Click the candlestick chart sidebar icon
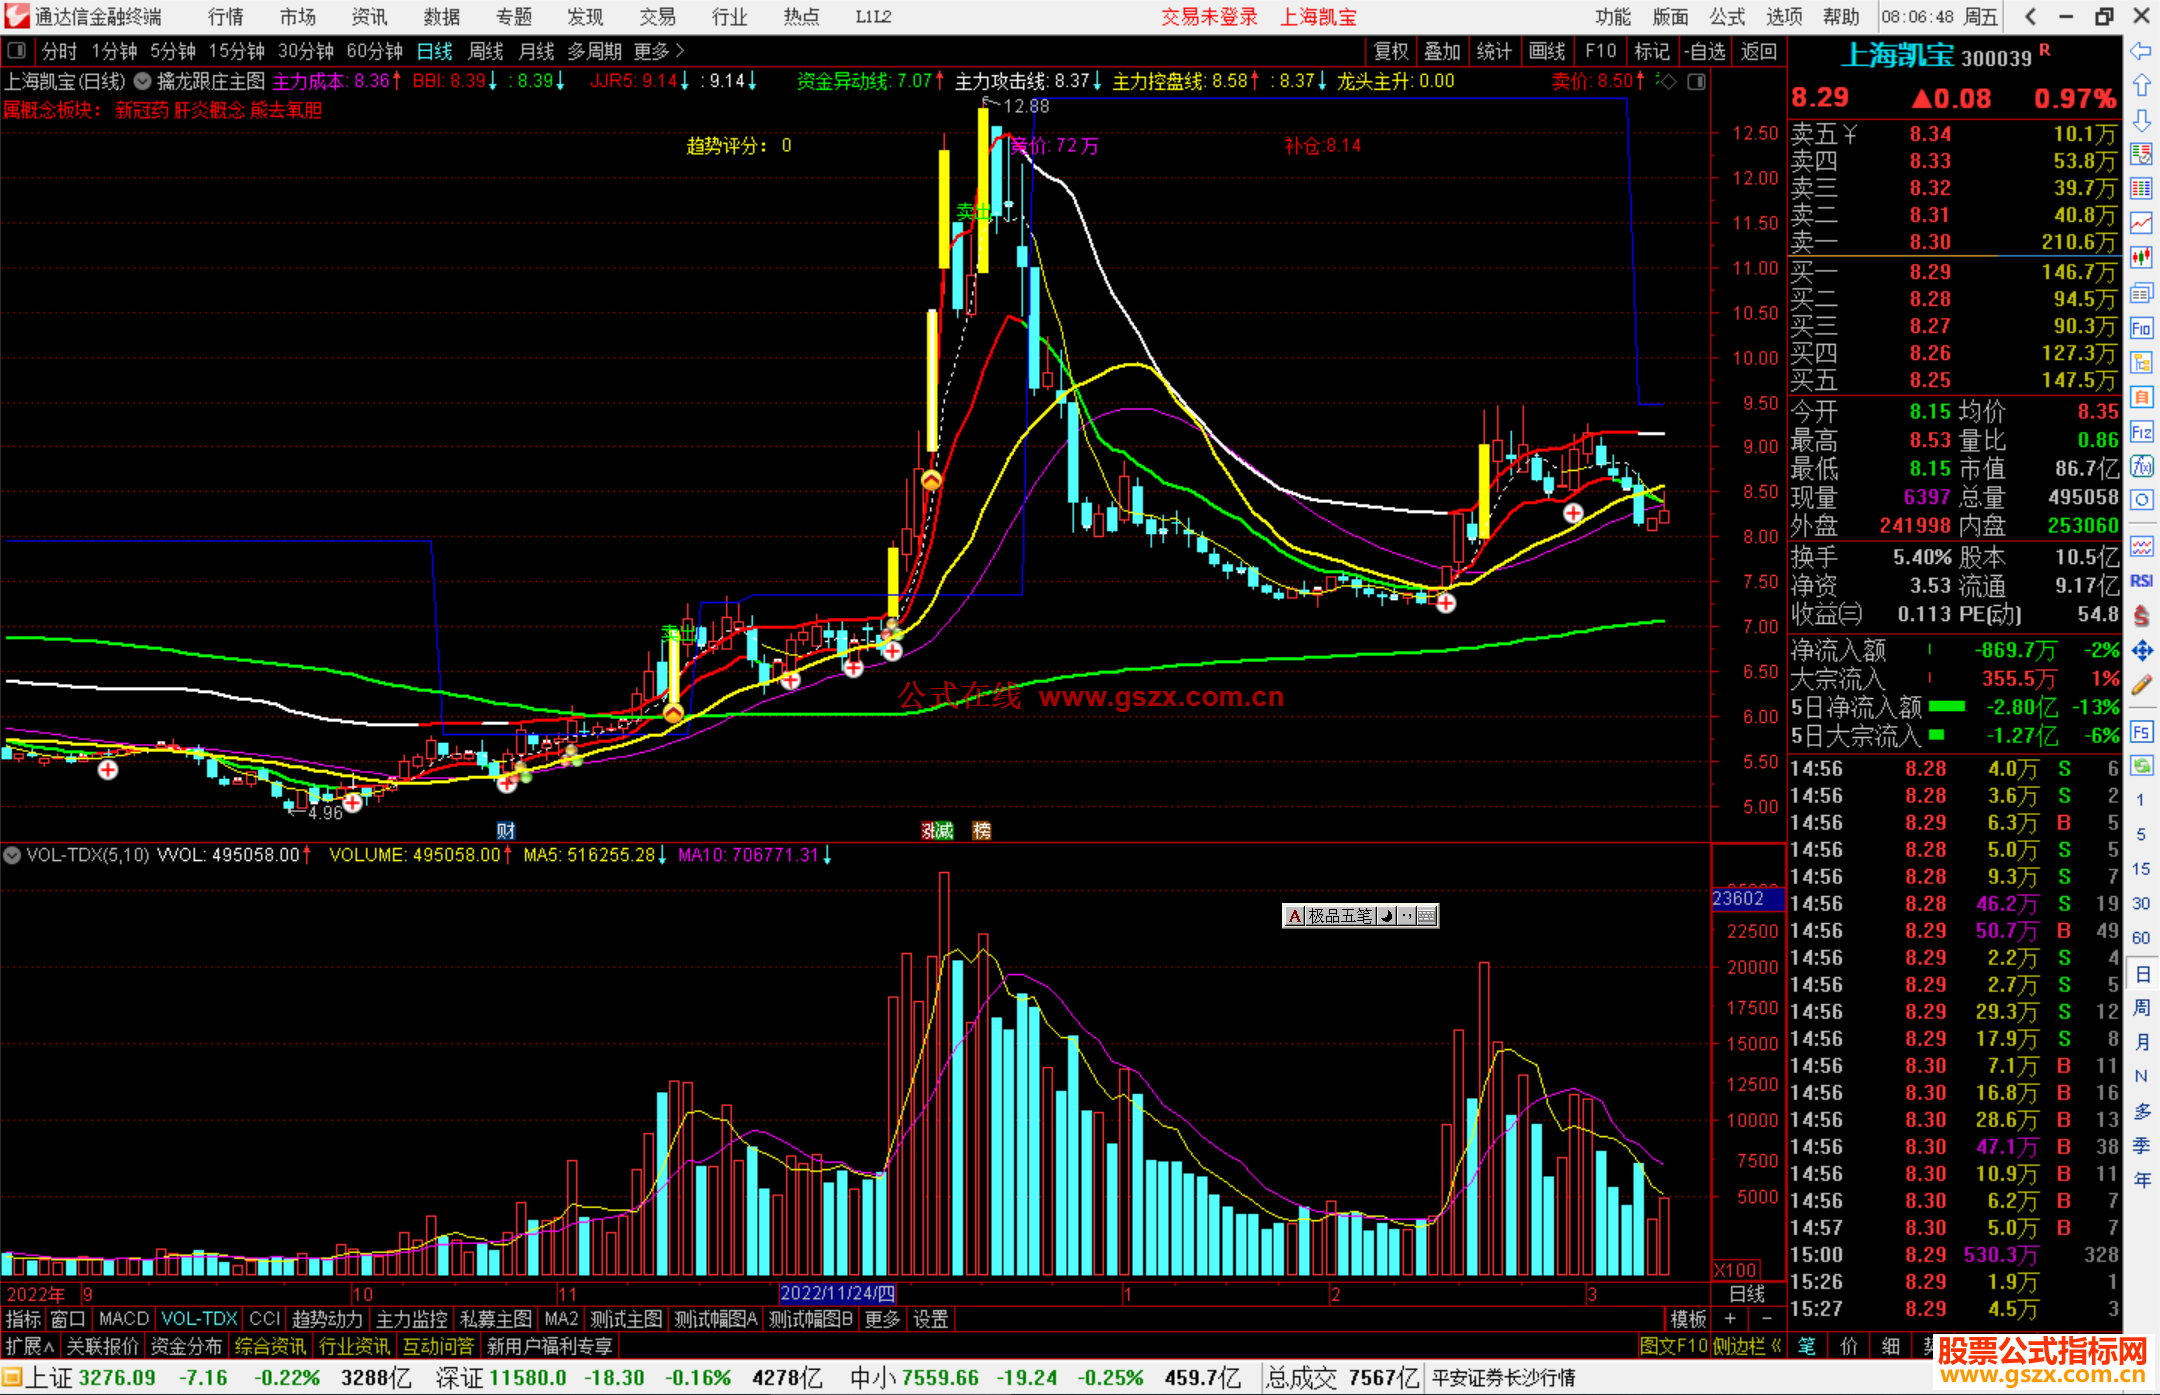Viewport: 2160px width, 1395px height. [2141, 258]
